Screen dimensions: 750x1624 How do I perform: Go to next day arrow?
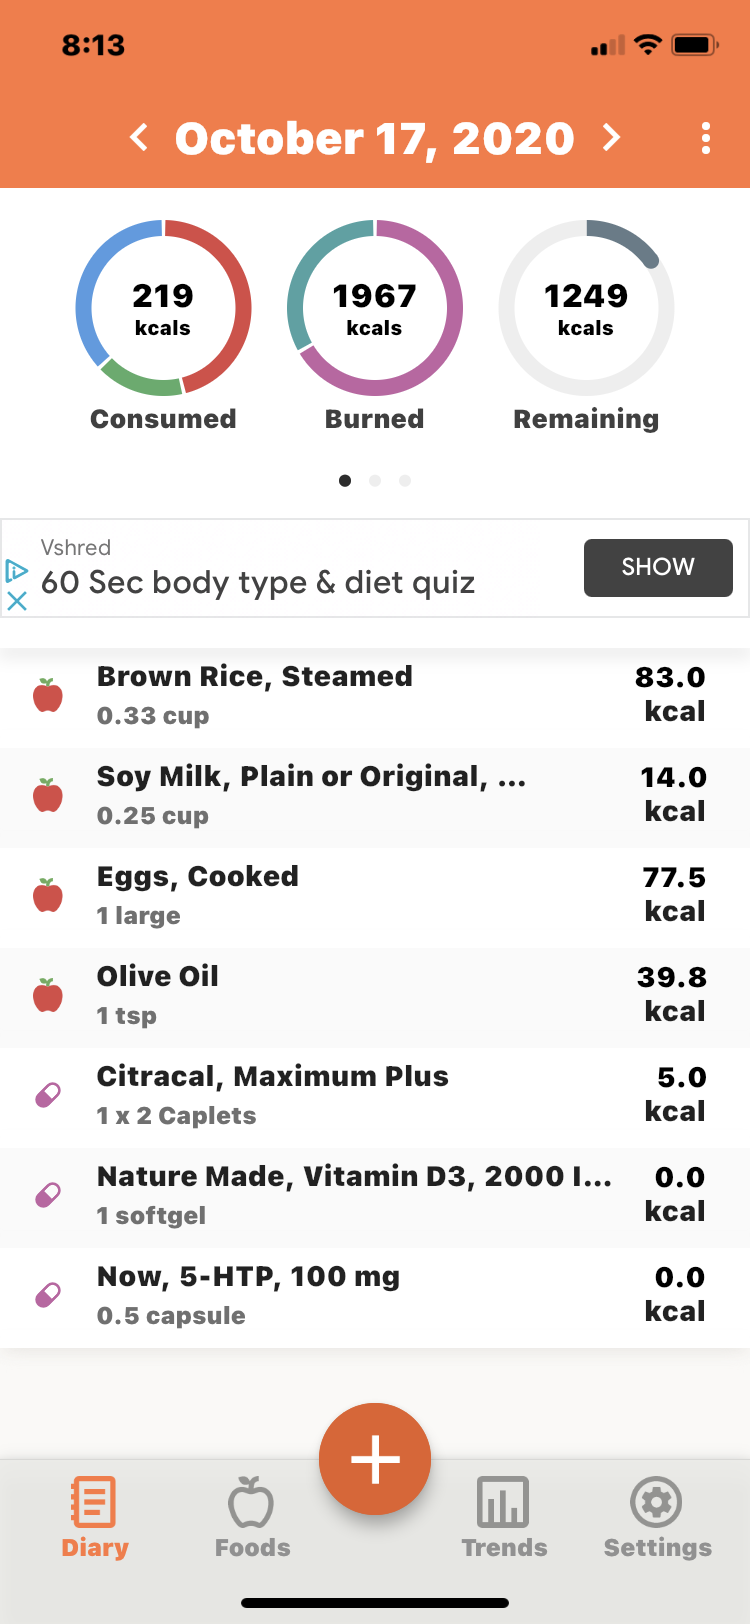point(611,137)
